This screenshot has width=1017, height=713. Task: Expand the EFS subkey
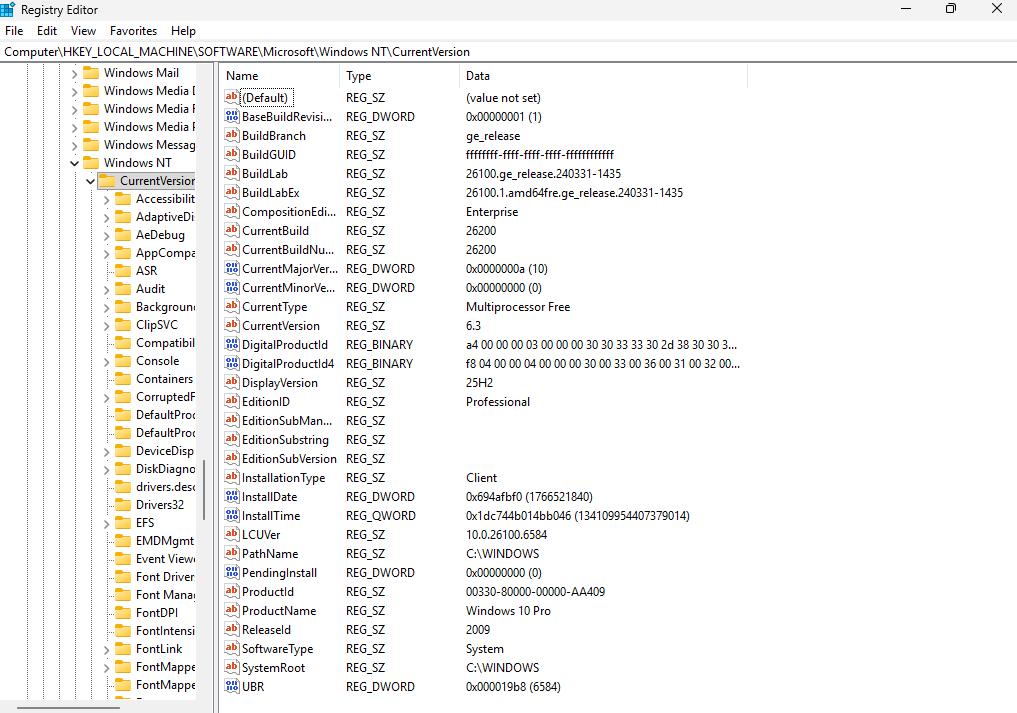107,524
